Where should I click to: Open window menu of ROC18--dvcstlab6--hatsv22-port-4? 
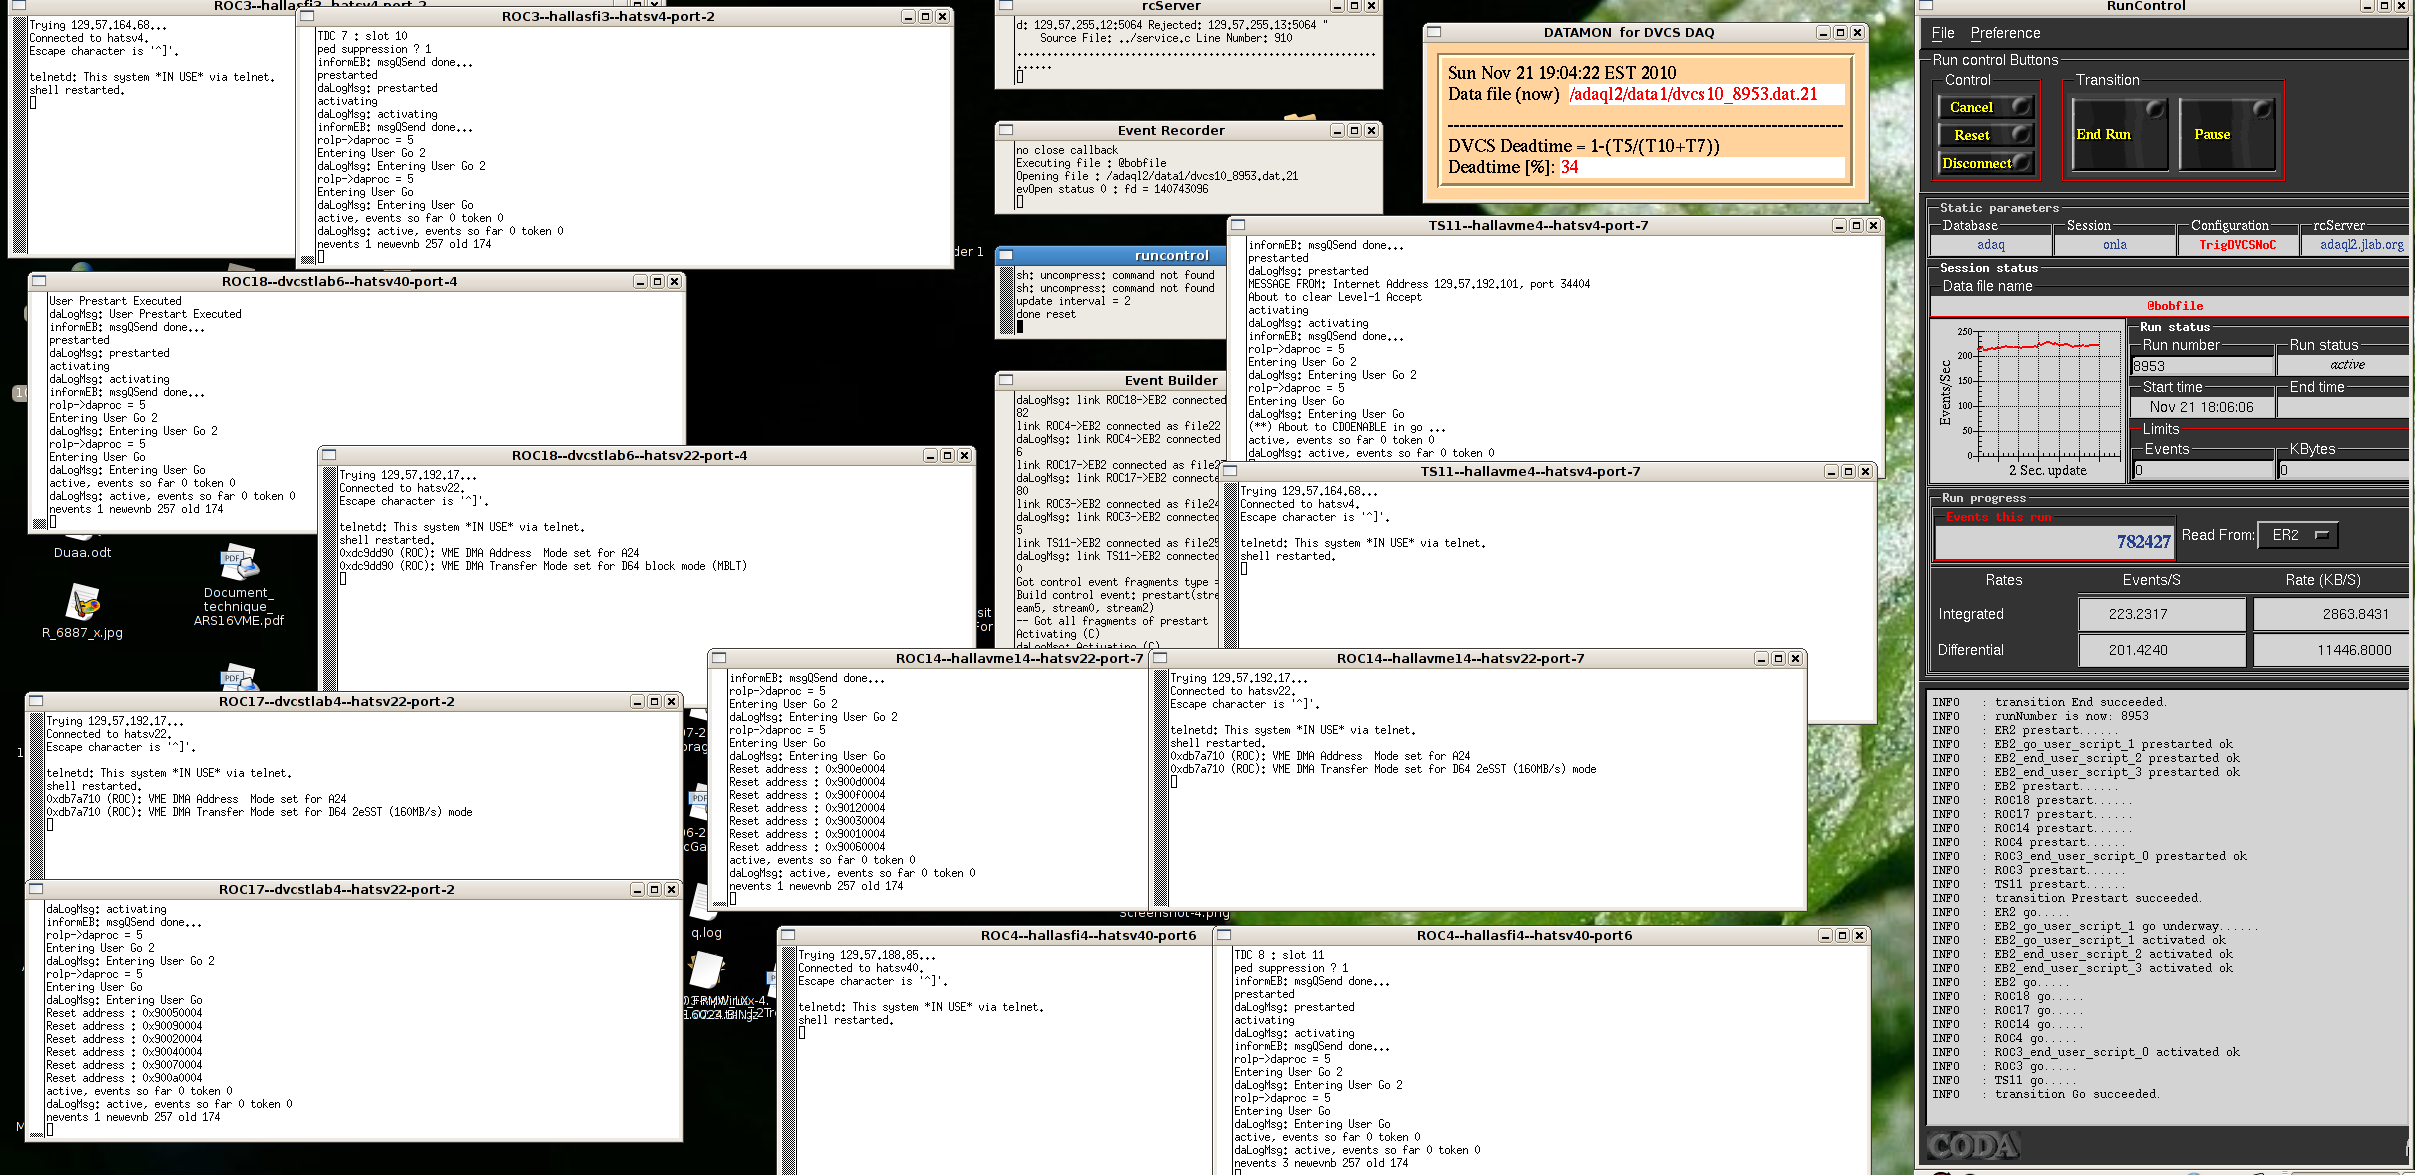click(x=328, y=455)
